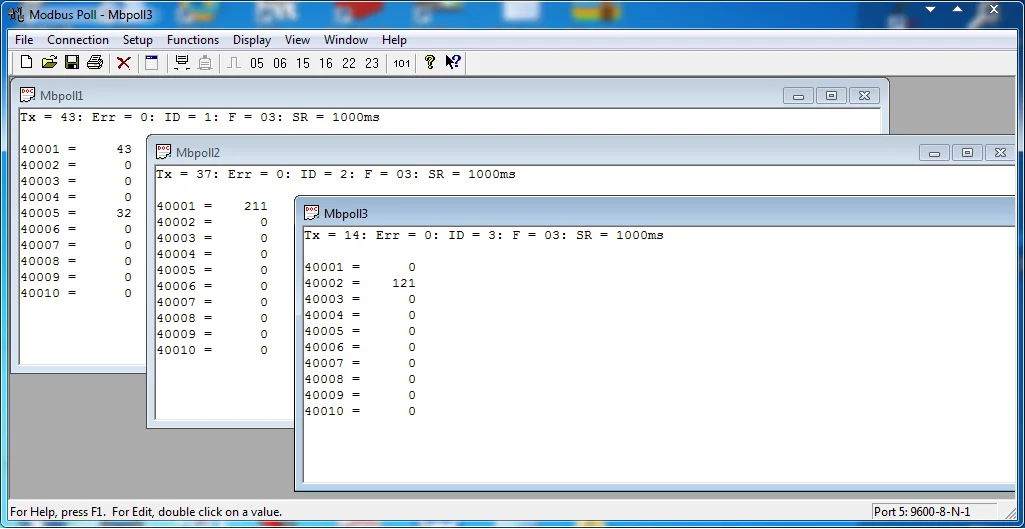Minimize the Mbpoll2 child window

pyautogui.click(x=934, y=153)
